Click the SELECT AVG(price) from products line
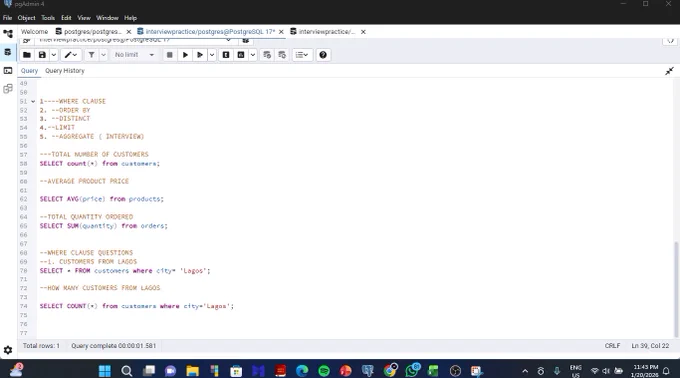The width and height of the screenshot is (680, 378). [x=101, y=199]
